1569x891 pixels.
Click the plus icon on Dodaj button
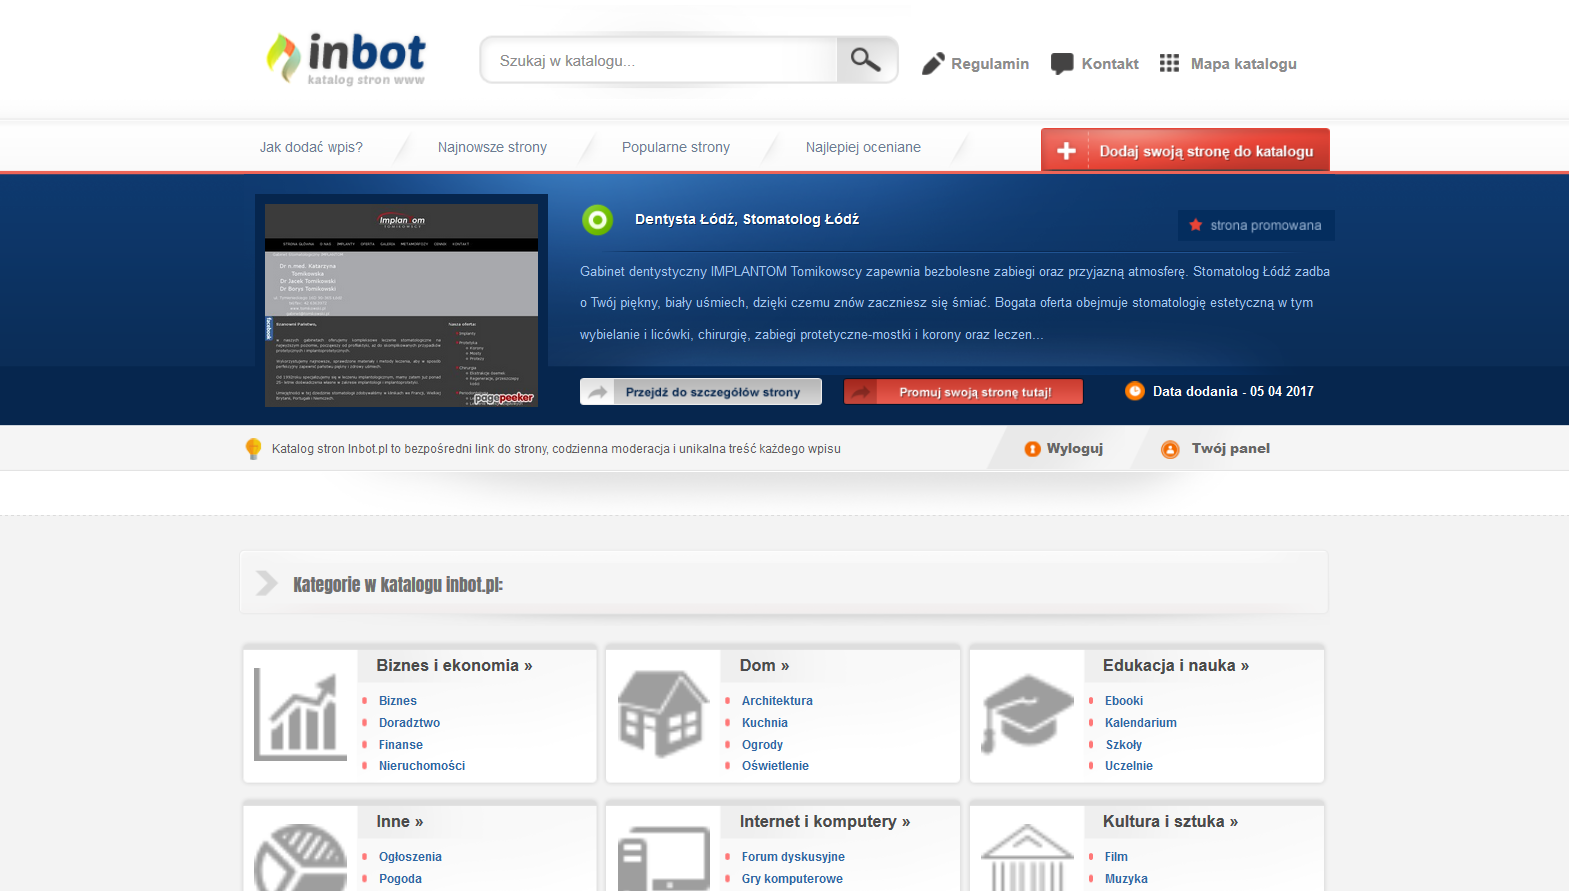pos(1066,151)
